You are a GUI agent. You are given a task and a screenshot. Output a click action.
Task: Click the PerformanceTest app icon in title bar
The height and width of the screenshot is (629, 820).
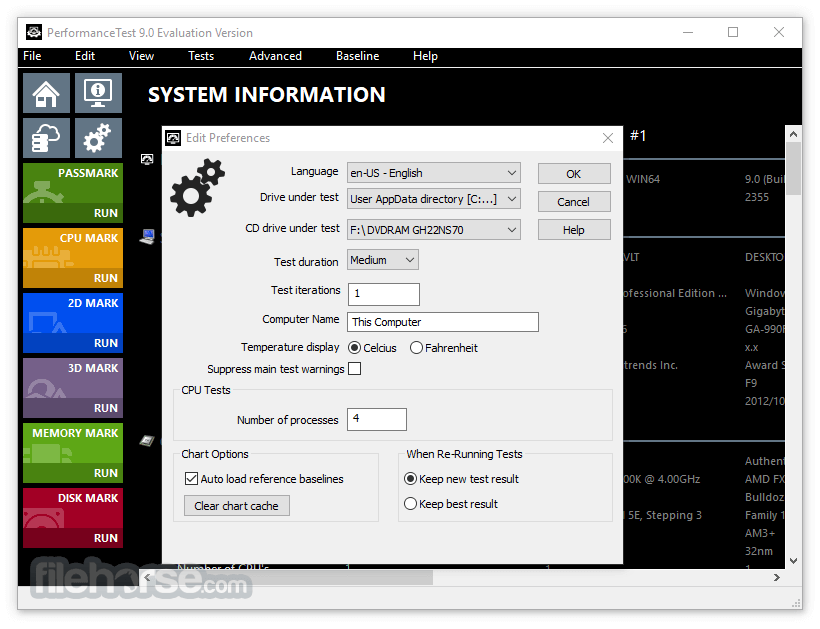[34, 32]
